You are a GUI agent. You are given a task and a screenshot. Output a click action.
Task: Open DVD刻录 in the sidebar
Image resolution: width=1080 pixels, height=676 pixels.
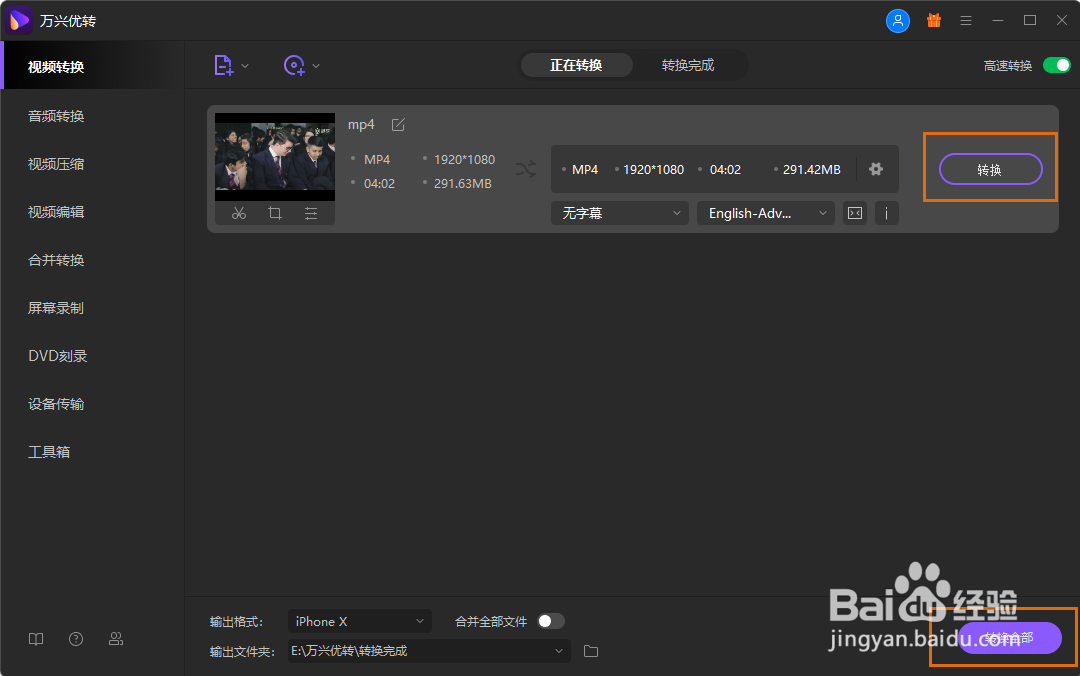point(58,356)
